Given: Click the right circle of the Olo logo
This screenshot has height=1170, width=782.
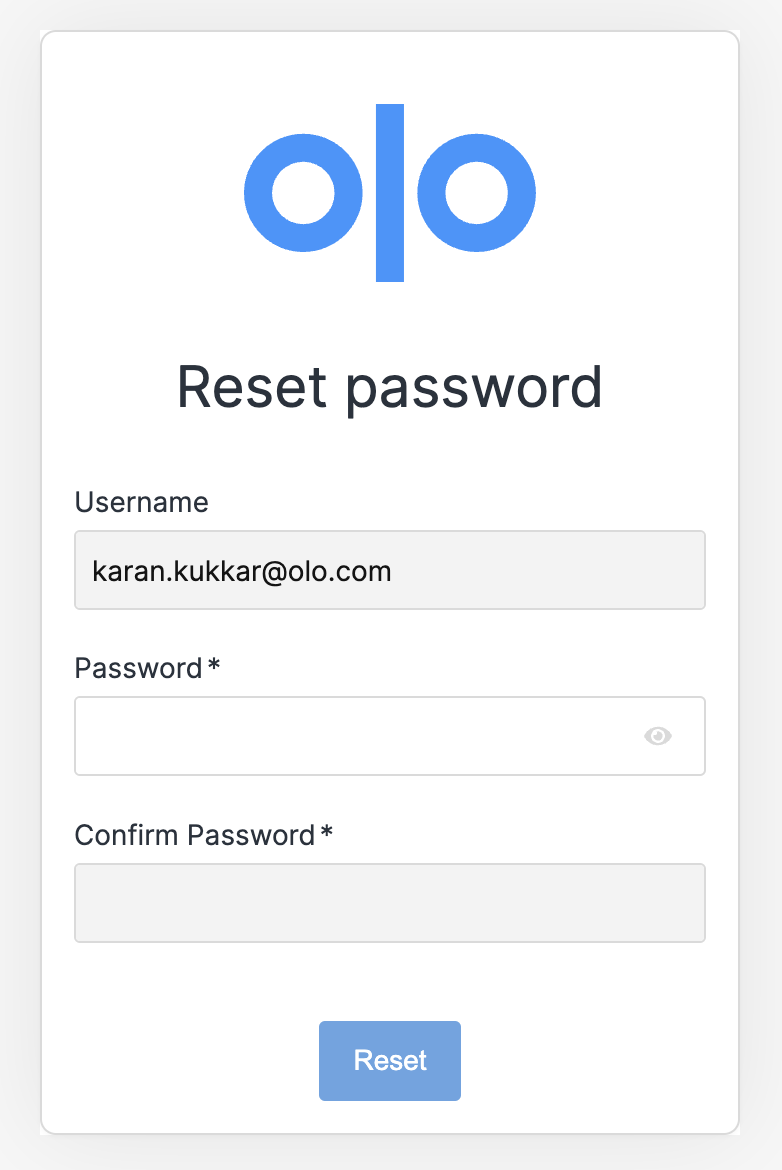Looking at the screenshot, I should coord(476,193).
